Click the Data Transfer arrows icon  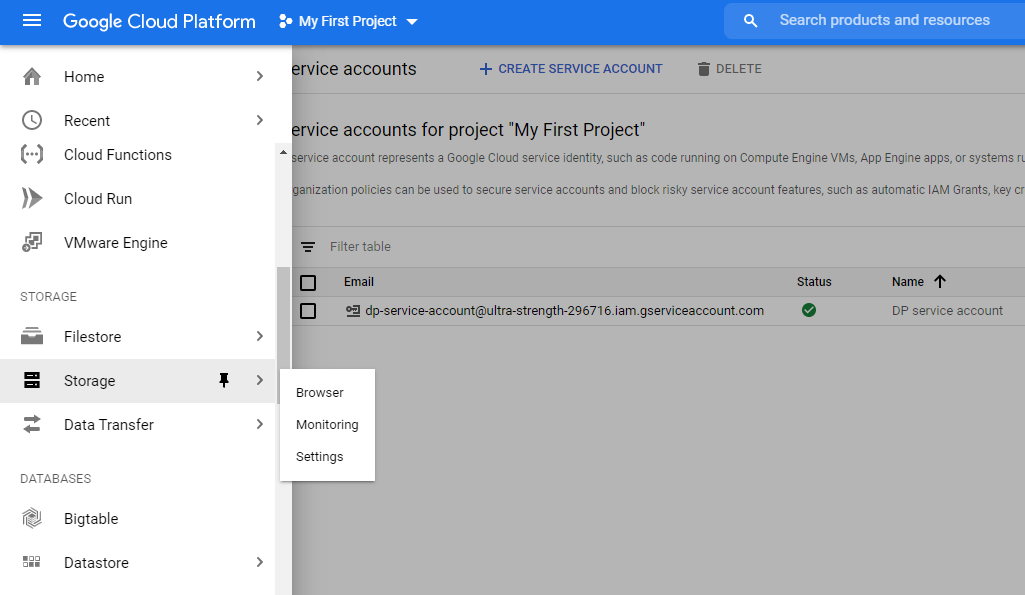(x=31, y=424)
